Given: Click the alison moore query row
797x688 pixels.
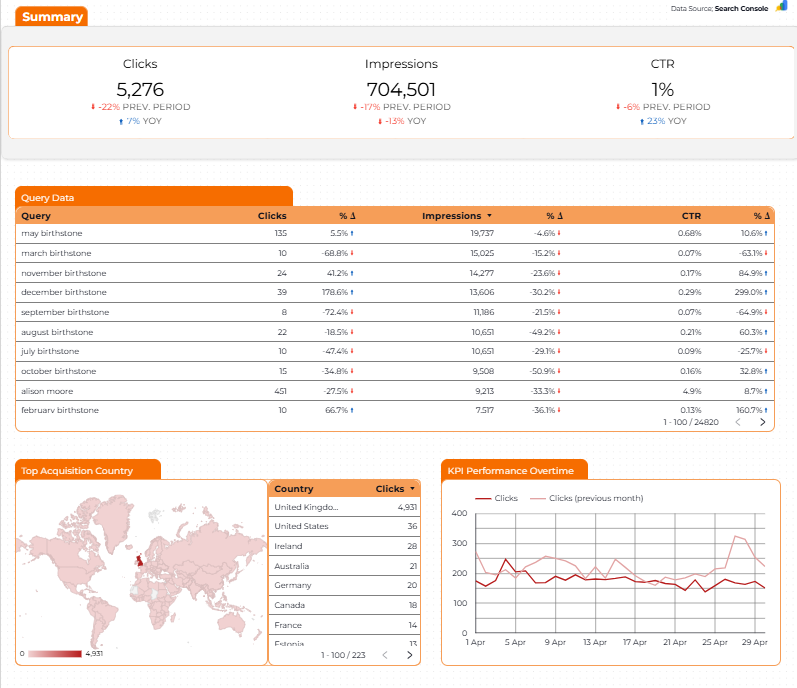Looking at the screenshot, I should pos(394,391).
